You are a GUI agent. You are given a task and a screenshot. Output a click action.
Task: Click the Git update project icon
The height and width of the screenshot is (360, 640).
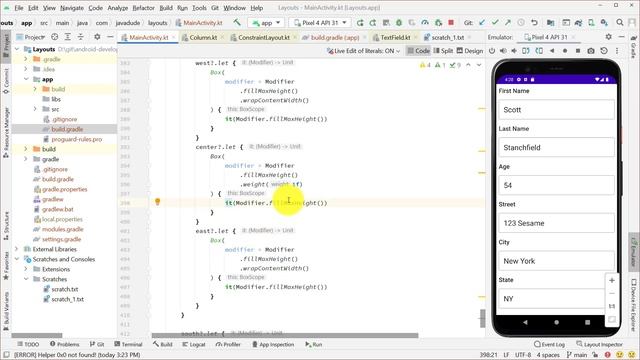tap(482, 23)
